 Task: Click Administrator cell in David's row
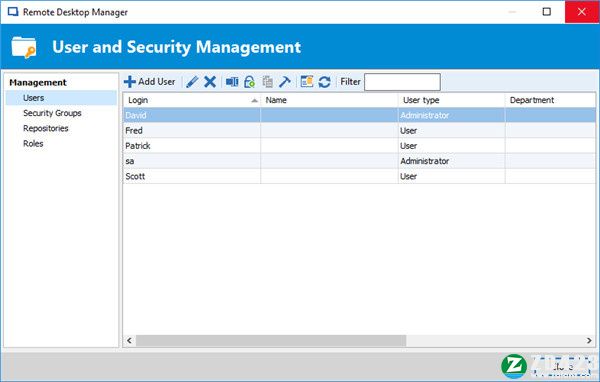[x=452, y=115]
